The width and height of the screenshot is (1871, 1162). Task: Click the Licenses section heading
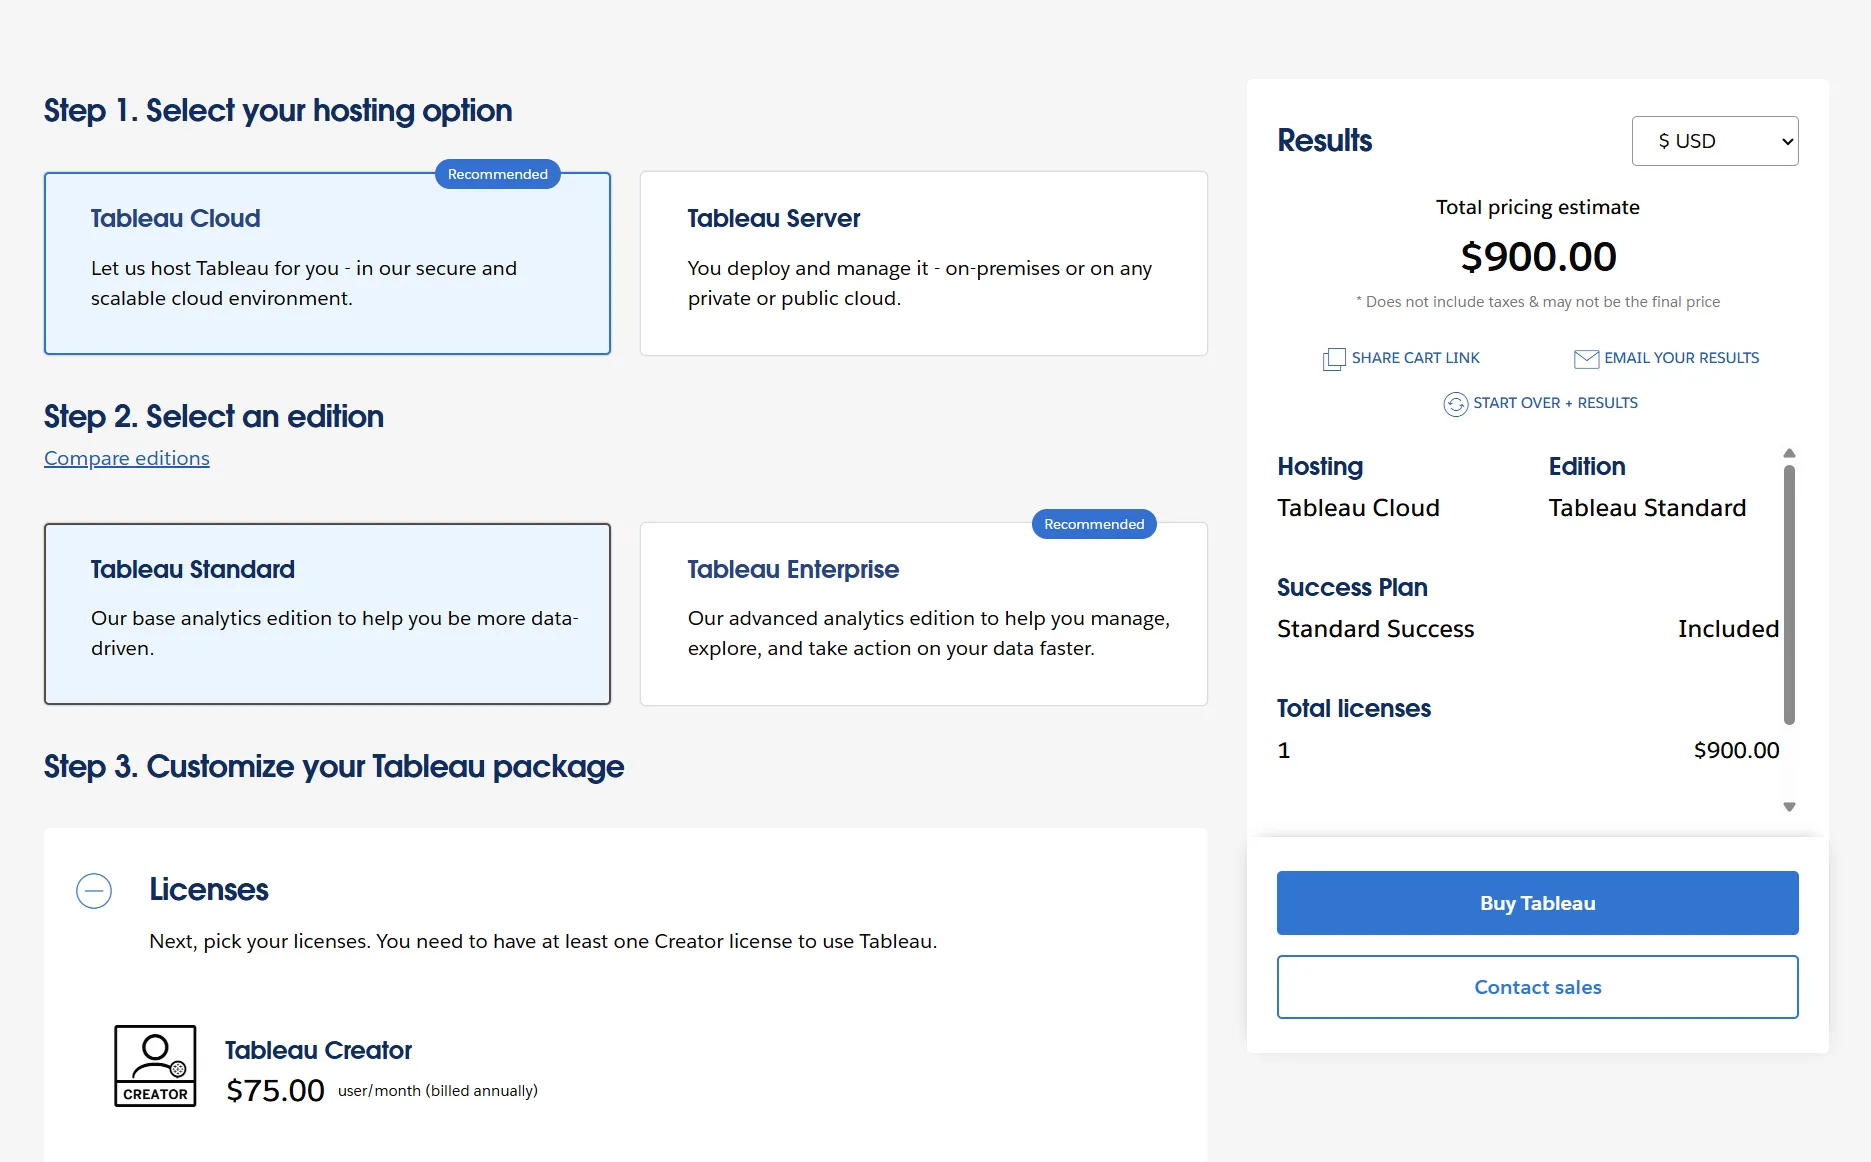point(209,890)
